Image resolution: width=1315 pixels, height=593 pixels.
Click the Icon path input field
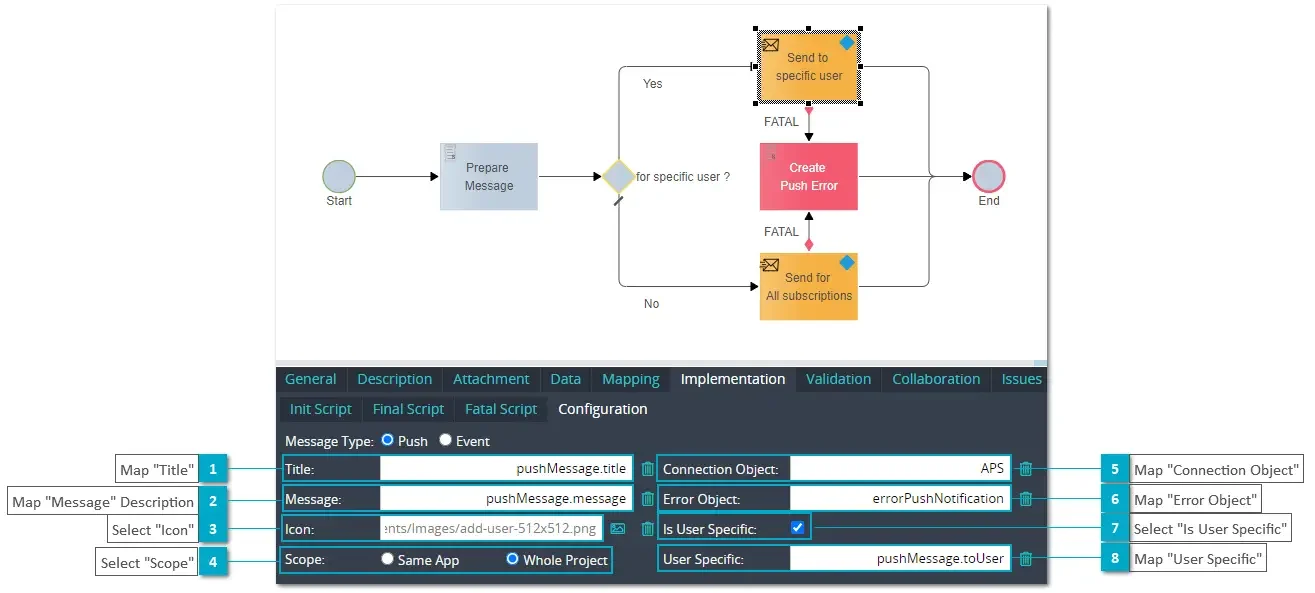(x=492, y=528)
